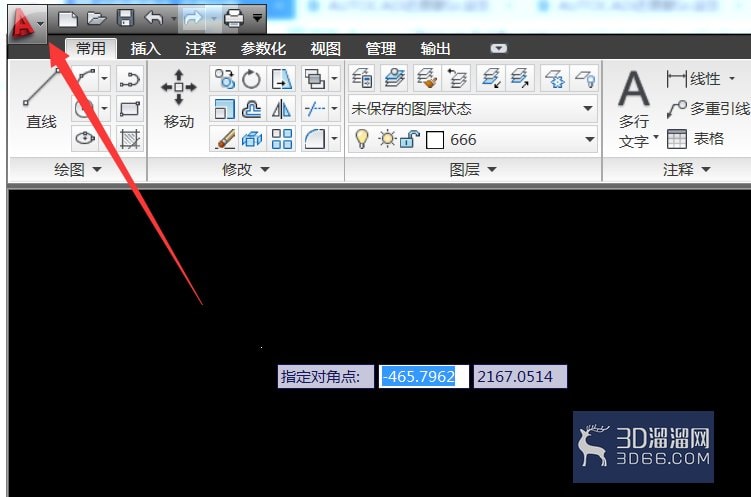Viewport: 751px width, 497px height.
Task: Click the white color swatch of layer 666
Action: [435, 140]
